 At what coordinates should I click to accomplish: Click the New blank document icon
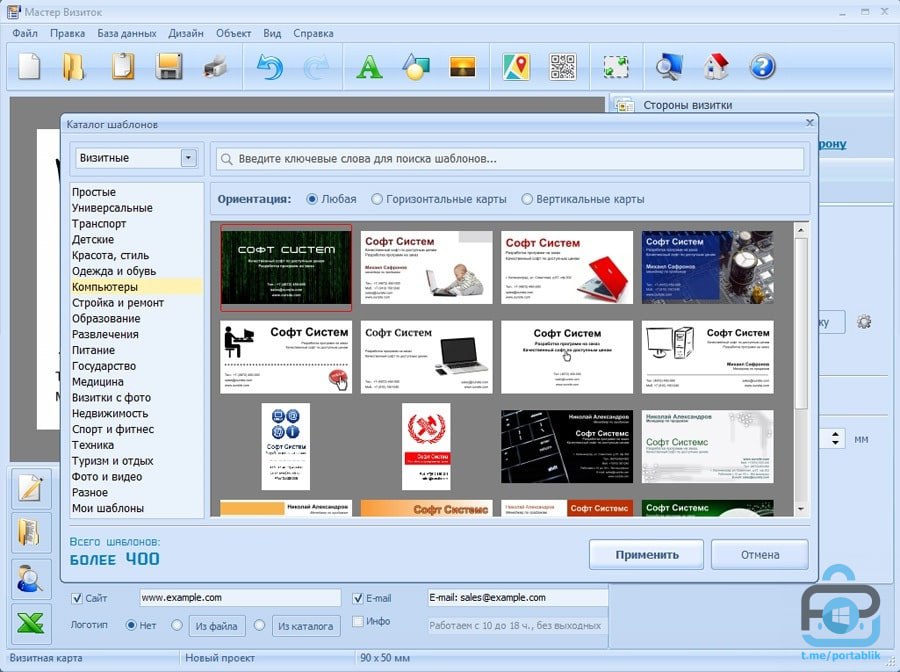(x=29, y=66)
